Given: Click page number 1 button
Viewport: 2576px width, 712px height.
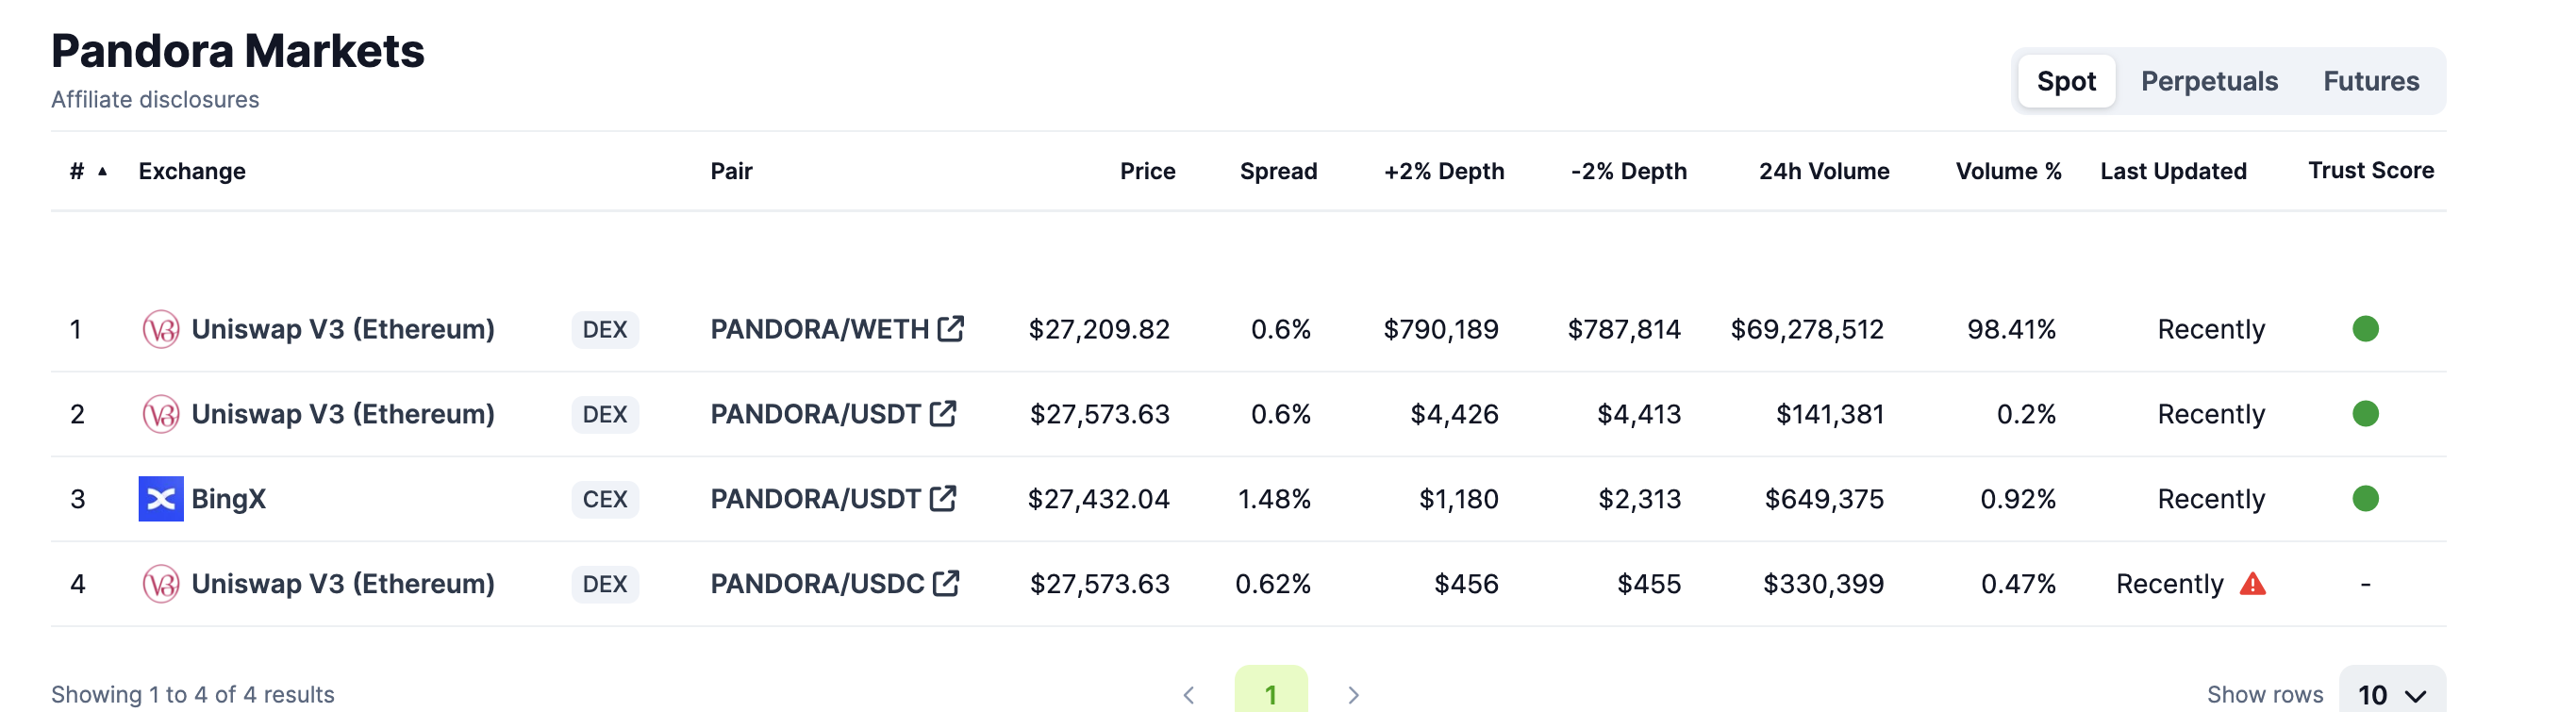Looking at the screenshot, I should point(1270,692).
